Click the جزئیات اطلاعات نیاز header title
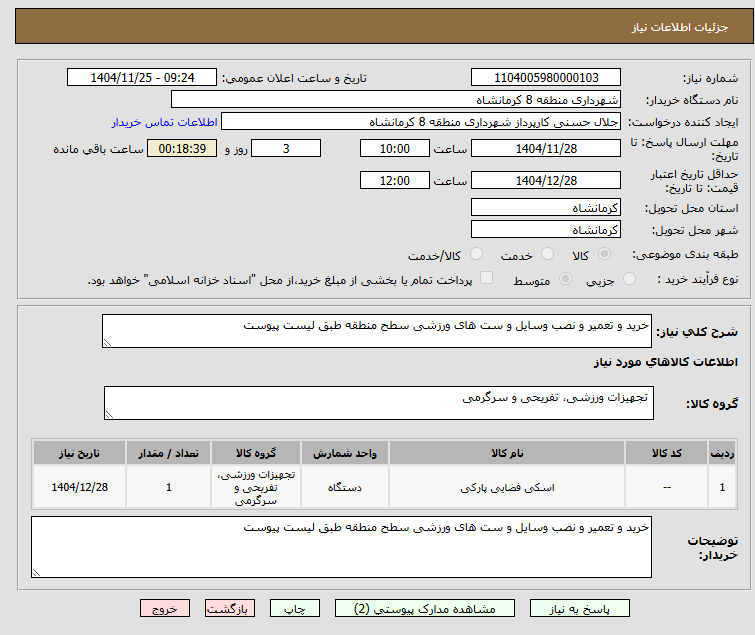755x635 pixels. 680,27
